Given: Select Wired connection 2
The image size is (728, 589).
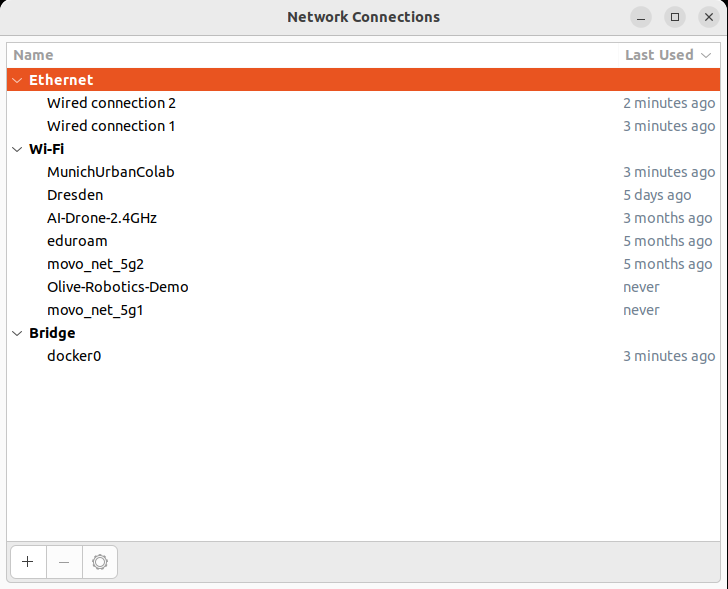Looking at the screenshot, I should point(111,103).
